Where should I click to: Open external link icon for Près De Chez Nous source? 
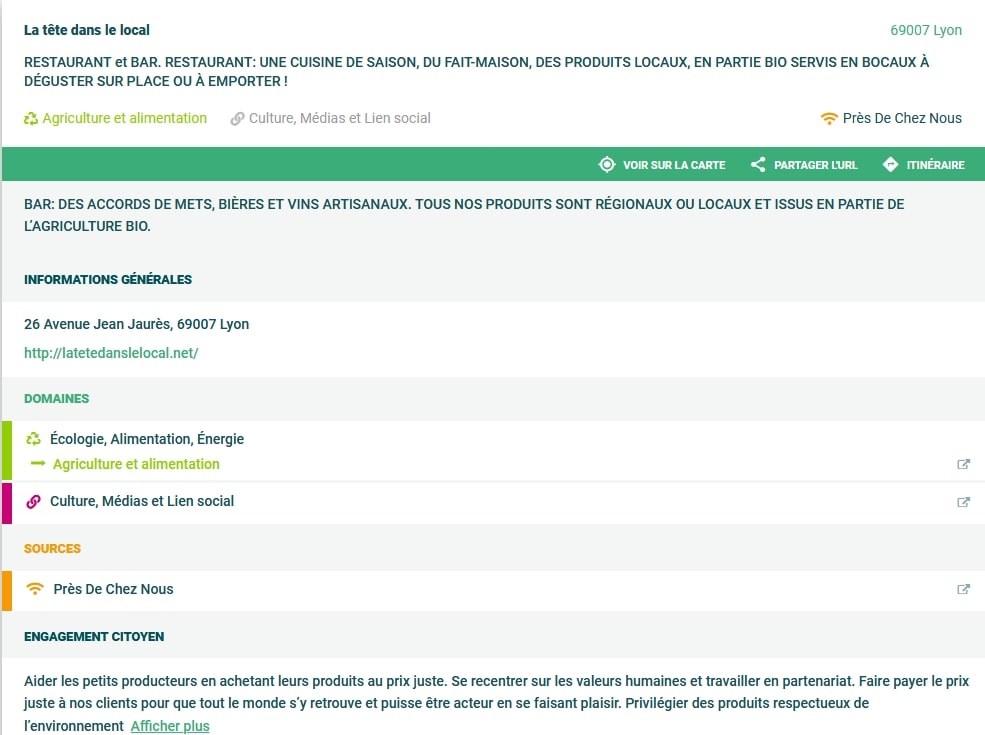pos(963,589)
